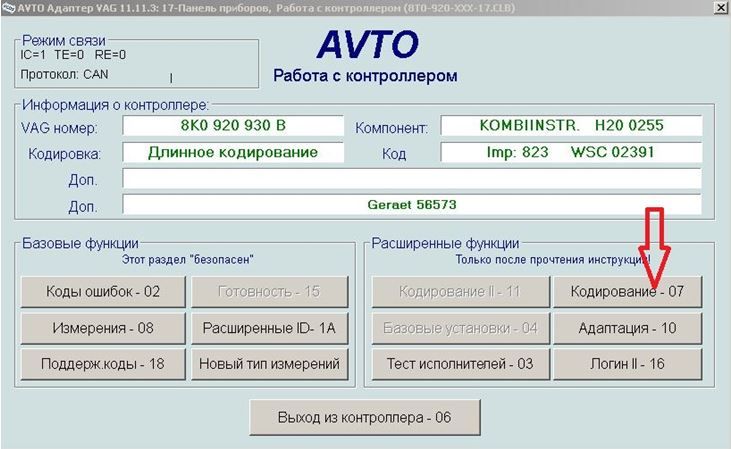This screenshot has height=449, width=731.
Task: Start Тест исполнителей - 03
Action: [460, 364]
